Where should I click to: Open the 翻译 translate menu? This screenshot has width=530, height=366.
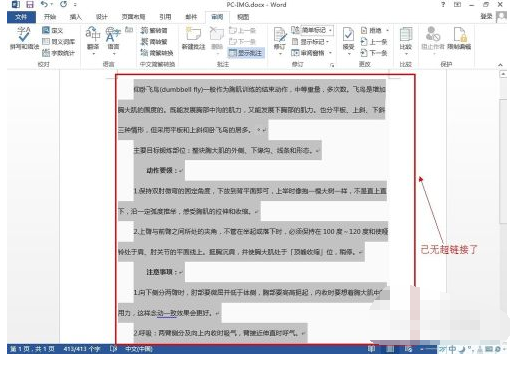point(93,40)
